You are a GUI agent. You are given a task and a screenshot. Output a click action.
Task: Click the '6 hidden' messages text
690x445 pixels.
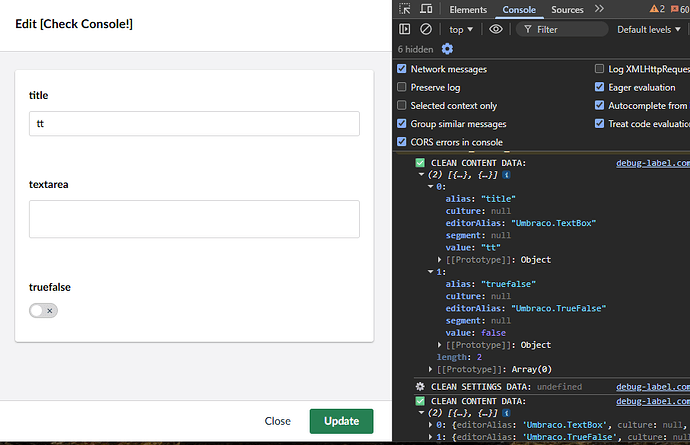point(415,49)
